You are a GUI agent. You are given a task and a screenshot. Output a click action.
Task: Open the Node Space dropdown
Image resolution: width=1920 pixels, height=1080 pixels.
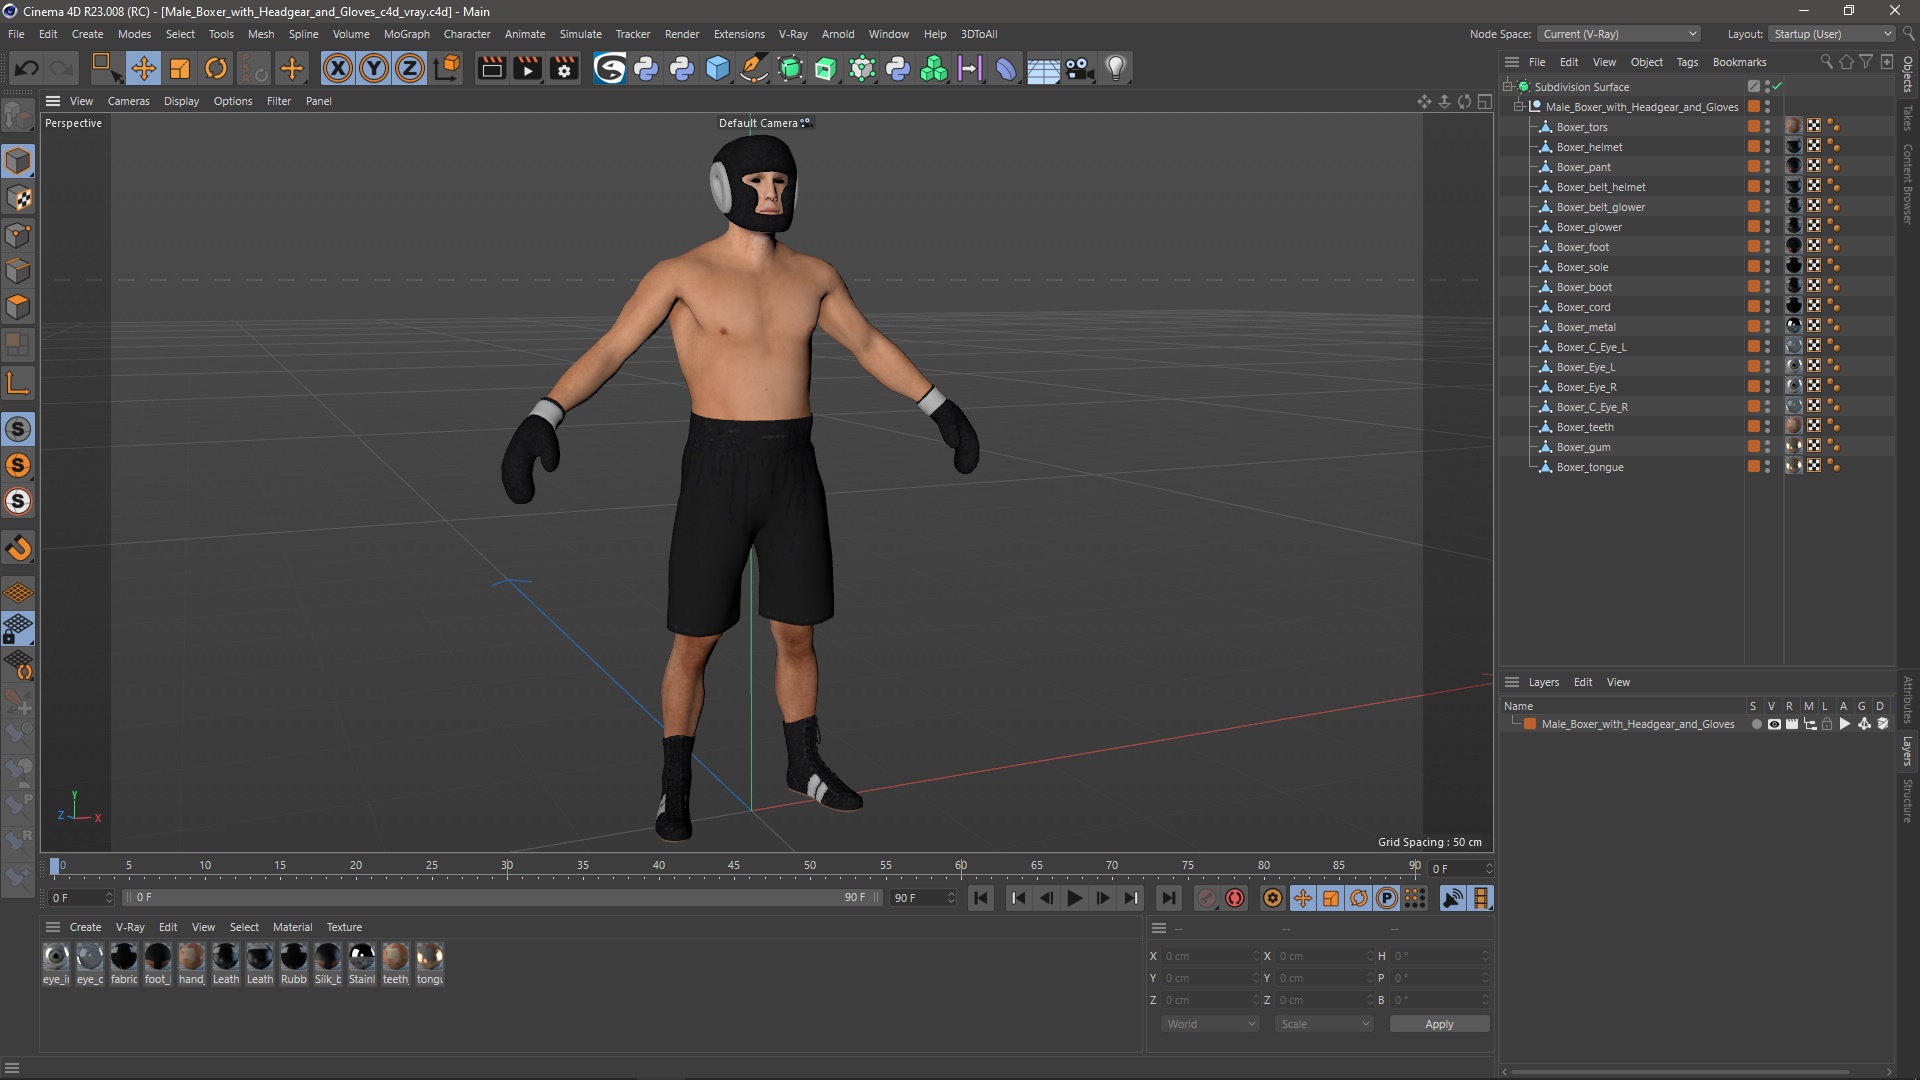[x=1619, y=34]
